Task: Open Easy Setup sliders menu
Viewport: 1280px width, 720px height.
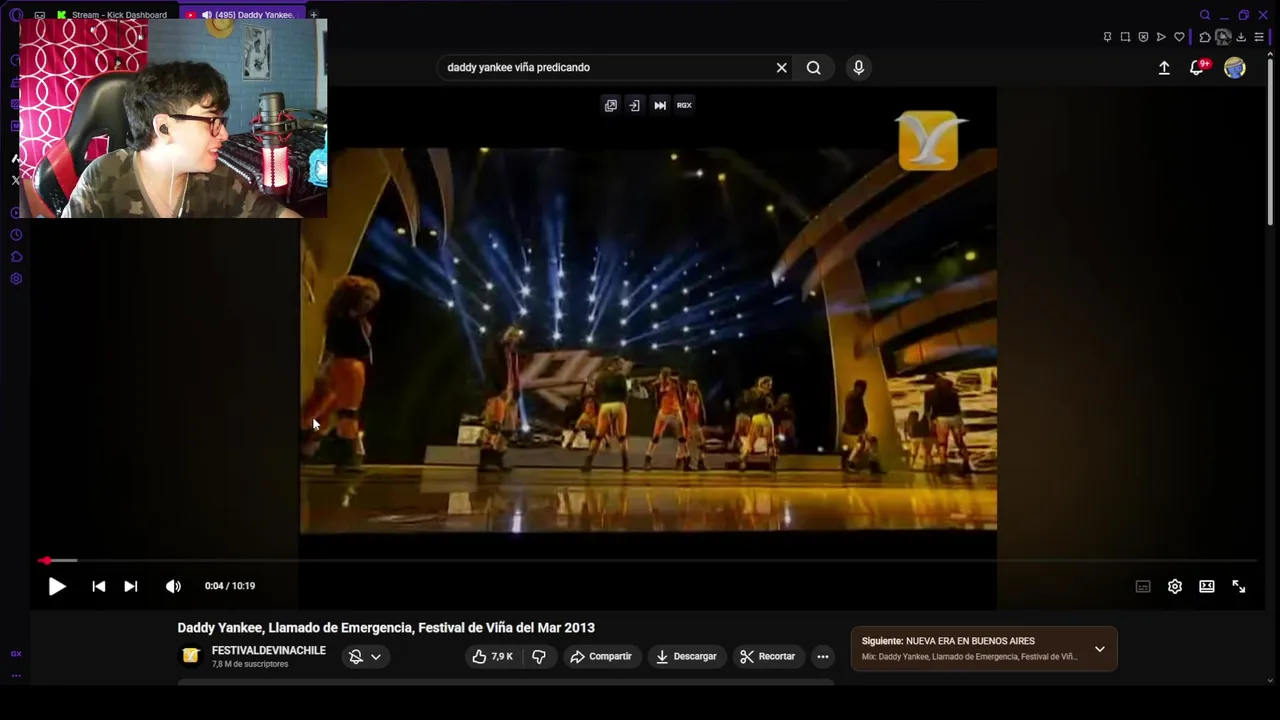Action: [x=1259, y=37]
